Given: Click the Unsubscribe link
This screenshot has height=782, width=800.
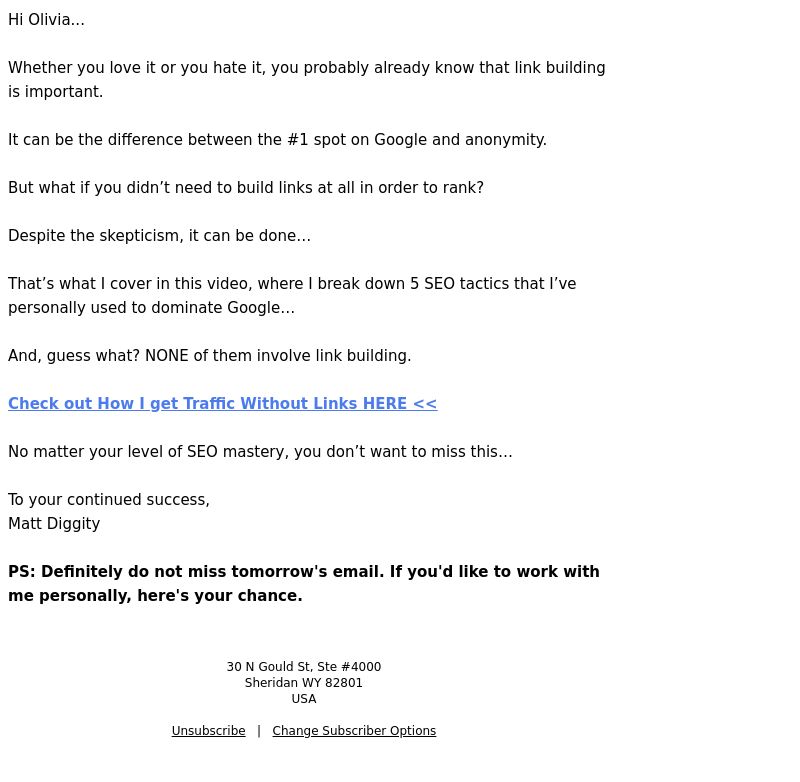Looking at the screenshot, I should tap(208, 730).
